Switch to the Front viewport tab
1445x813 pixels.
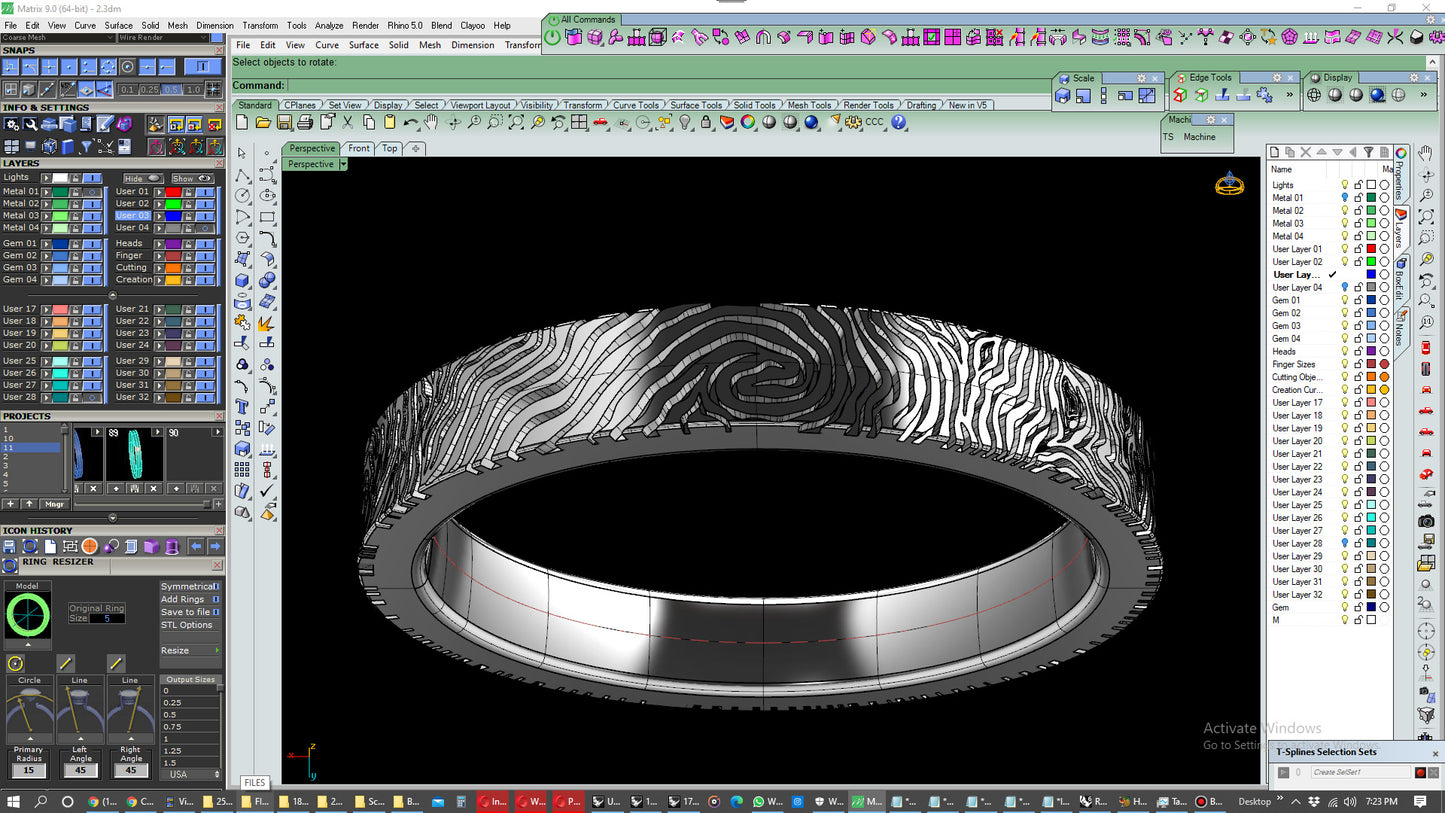tap(359, 148)
